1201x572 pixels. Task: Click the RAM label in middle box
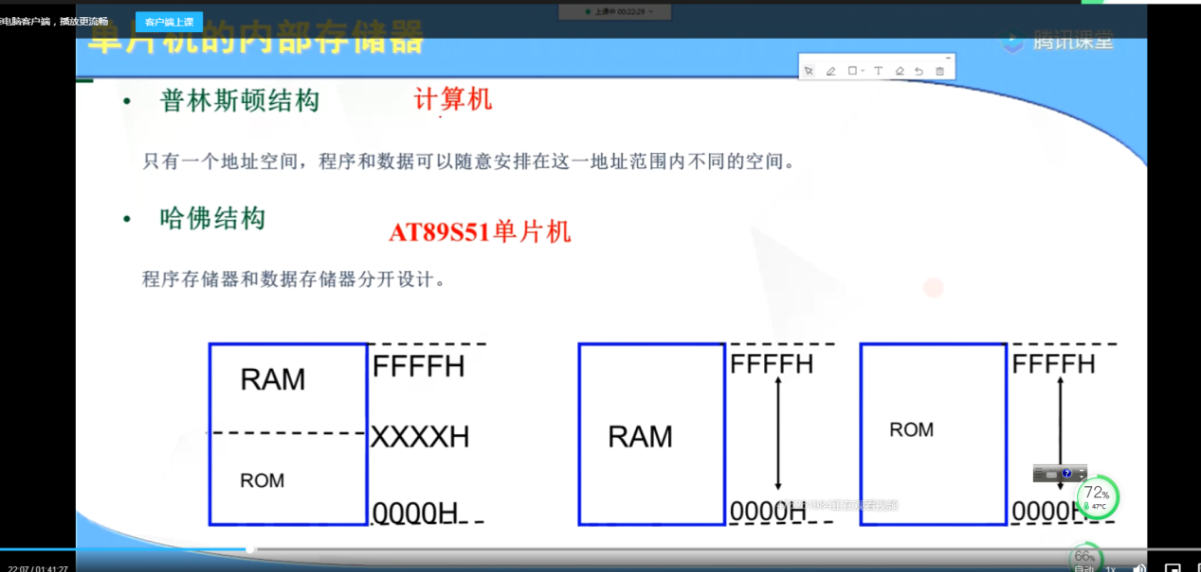coord(640,437)
